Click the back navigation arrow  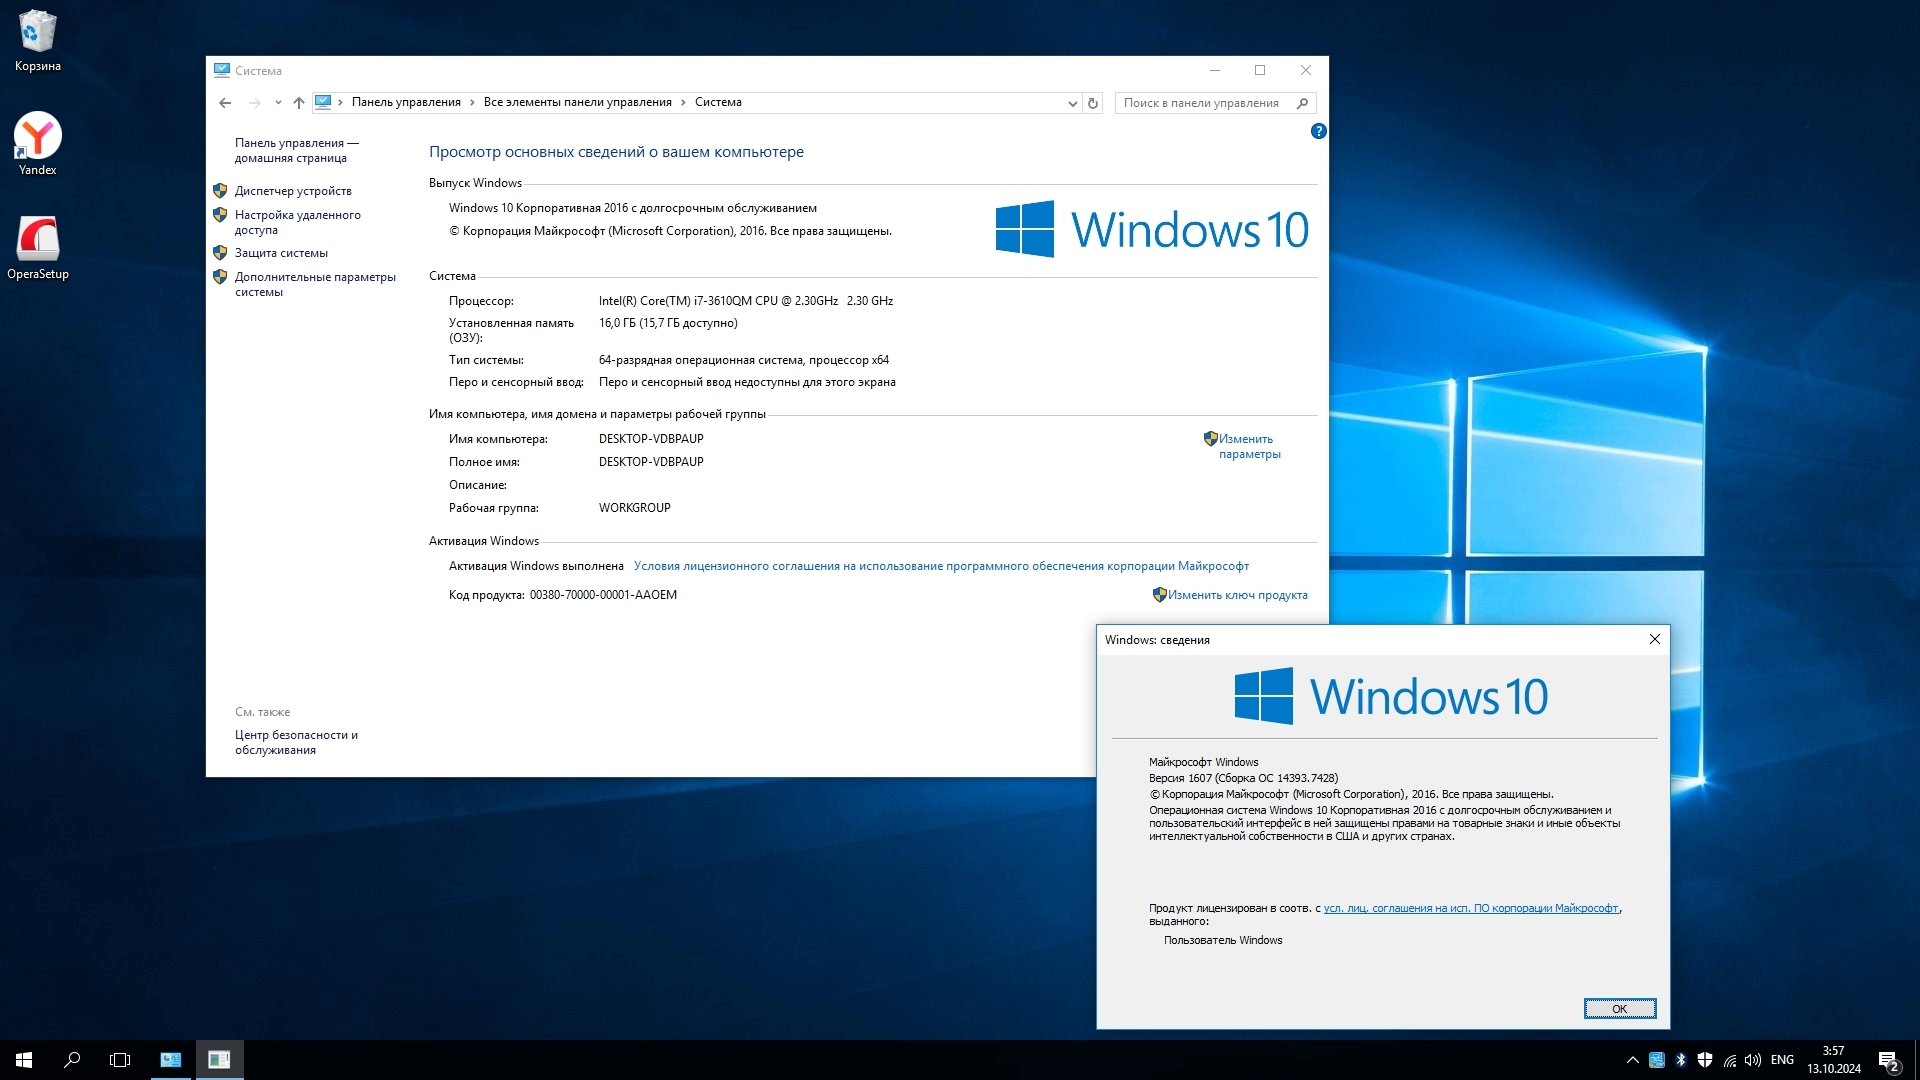[225, 103]
